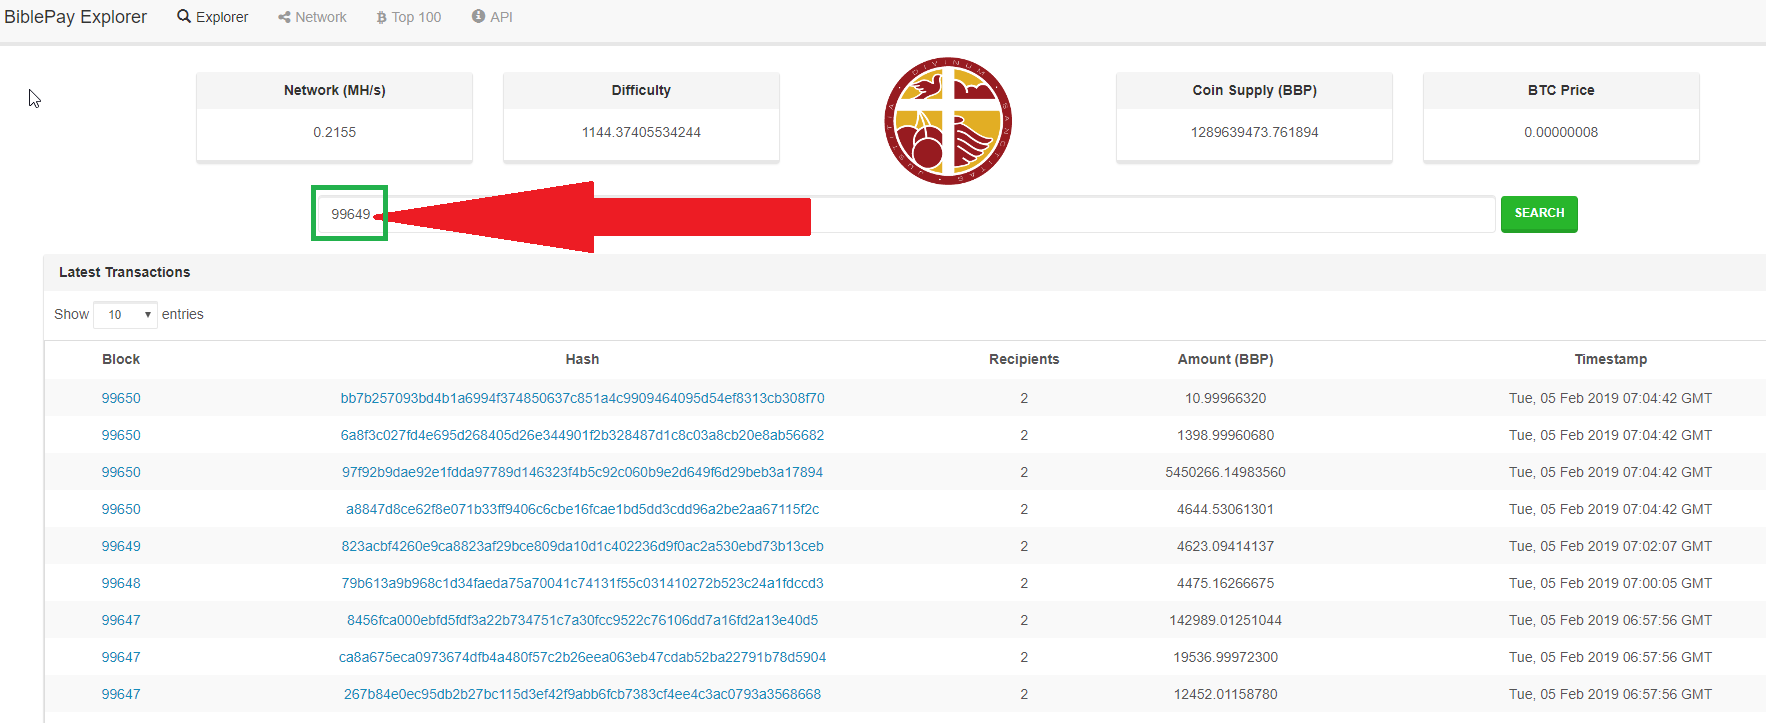Open the Show entries dropdown
This screenshot has height=723, width=1766.
125,314
